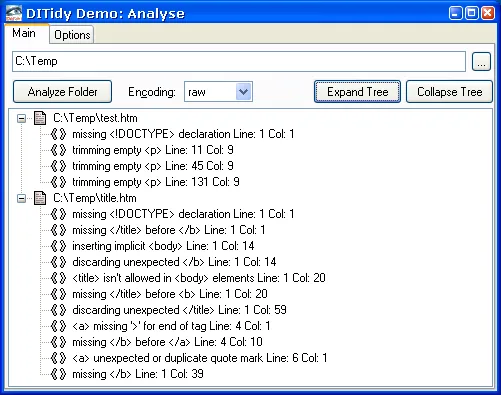Image resolution: width=501 pixels, height=395 pixels.
Task: Click the DITidy app icon in the title bar
Action: coord(14,13)
